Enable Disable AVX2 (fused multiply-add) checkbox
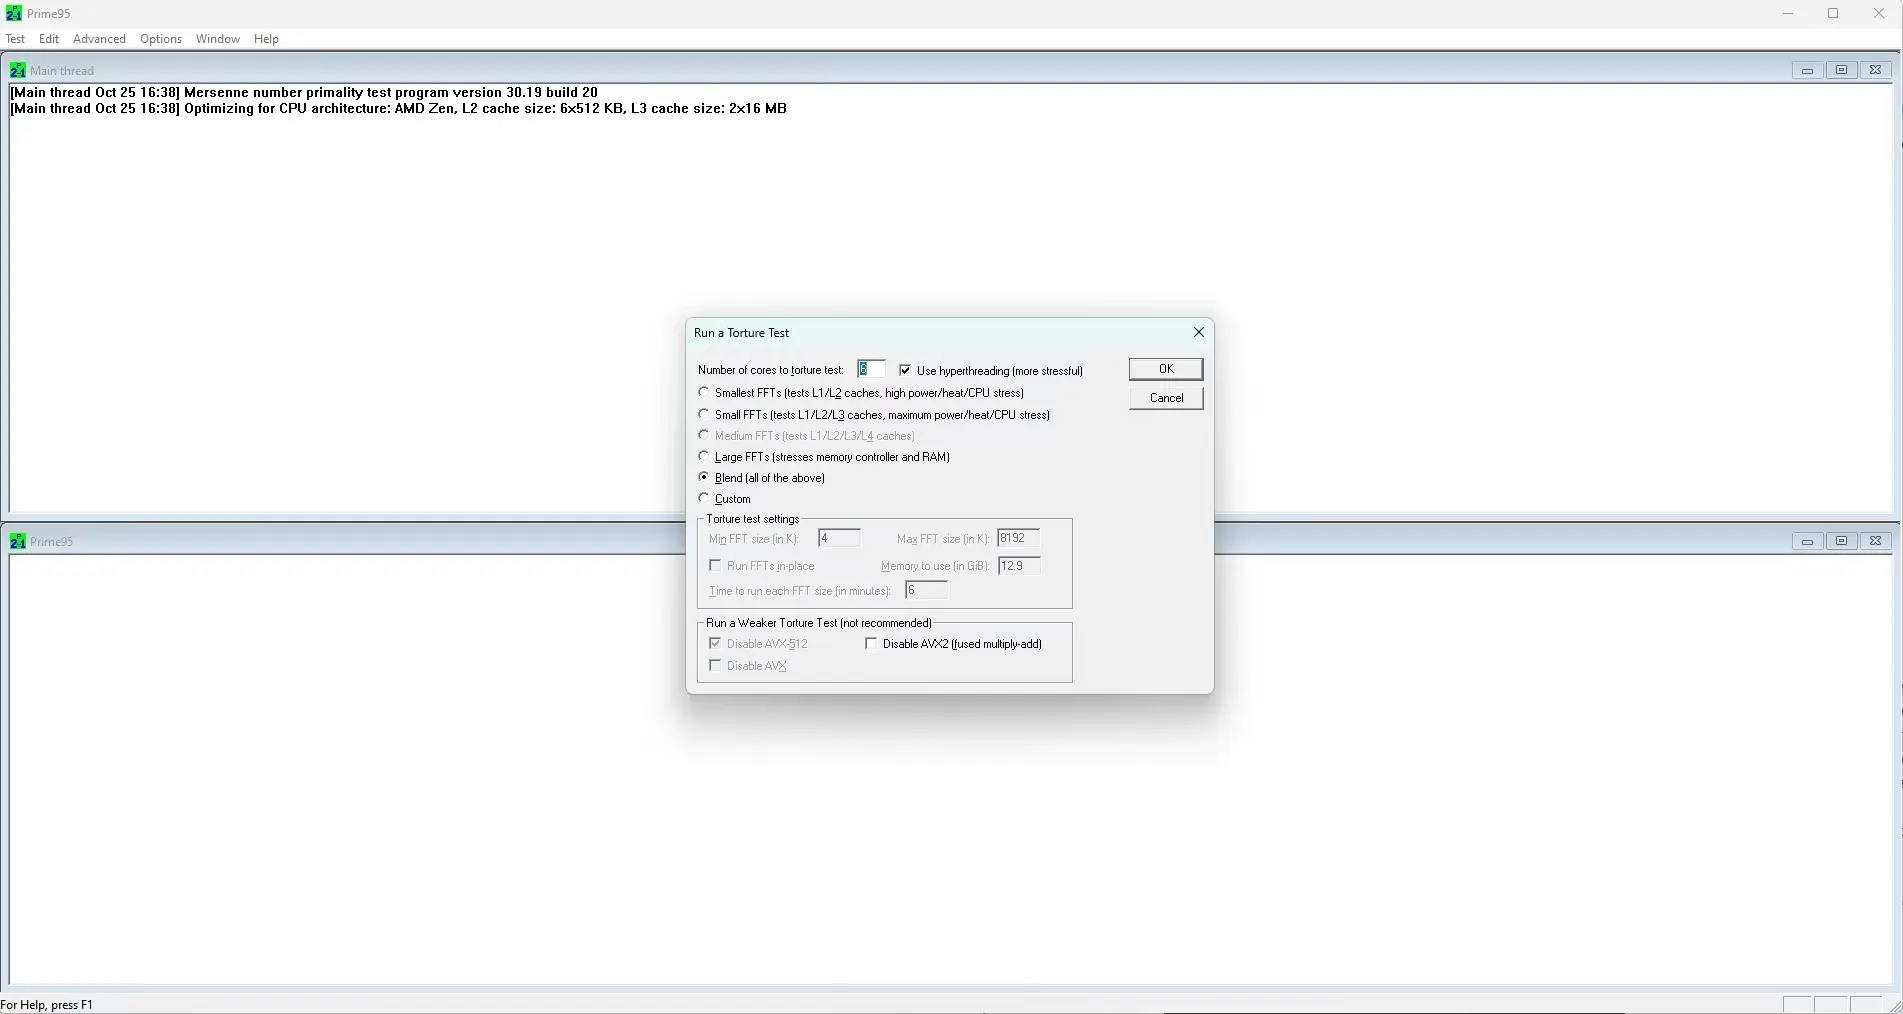Screen dimensions: 1903x1014 (871, 644)
